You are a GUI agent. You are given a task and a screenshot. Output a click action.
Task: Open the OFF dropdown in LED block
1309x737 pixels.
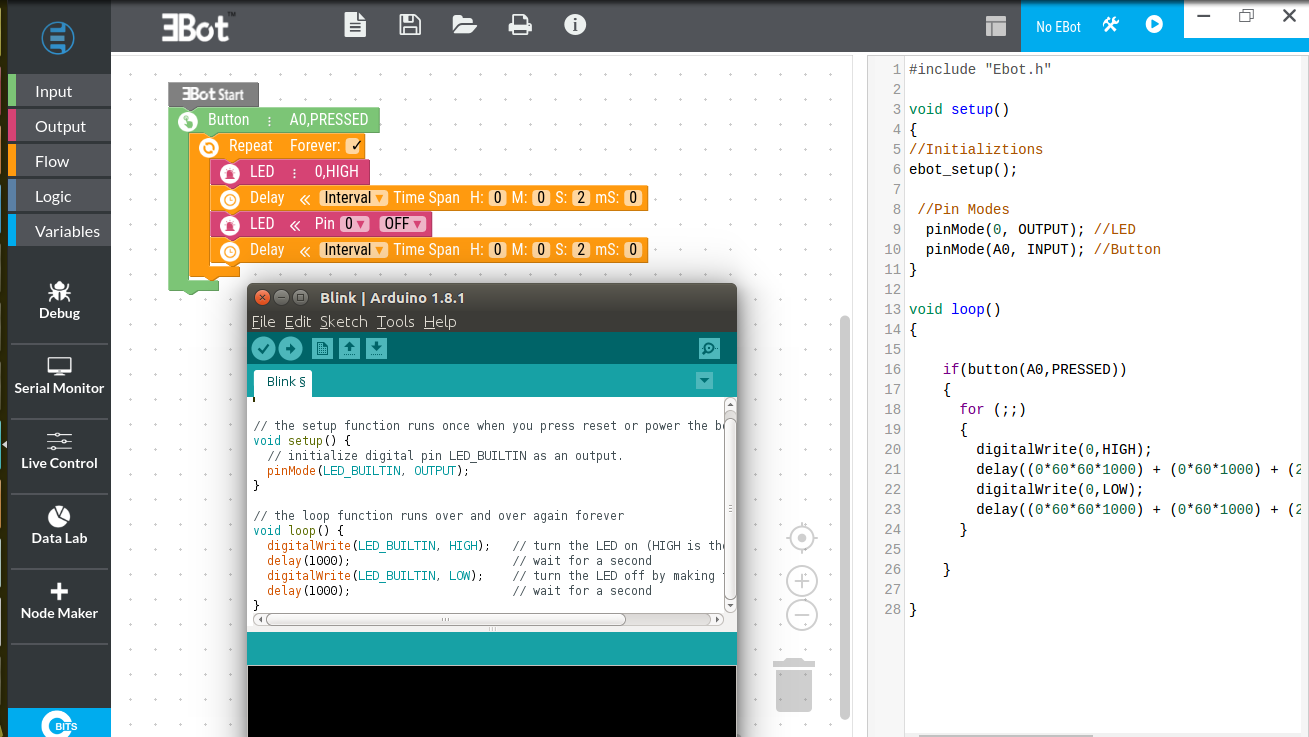tap(403, 224)
